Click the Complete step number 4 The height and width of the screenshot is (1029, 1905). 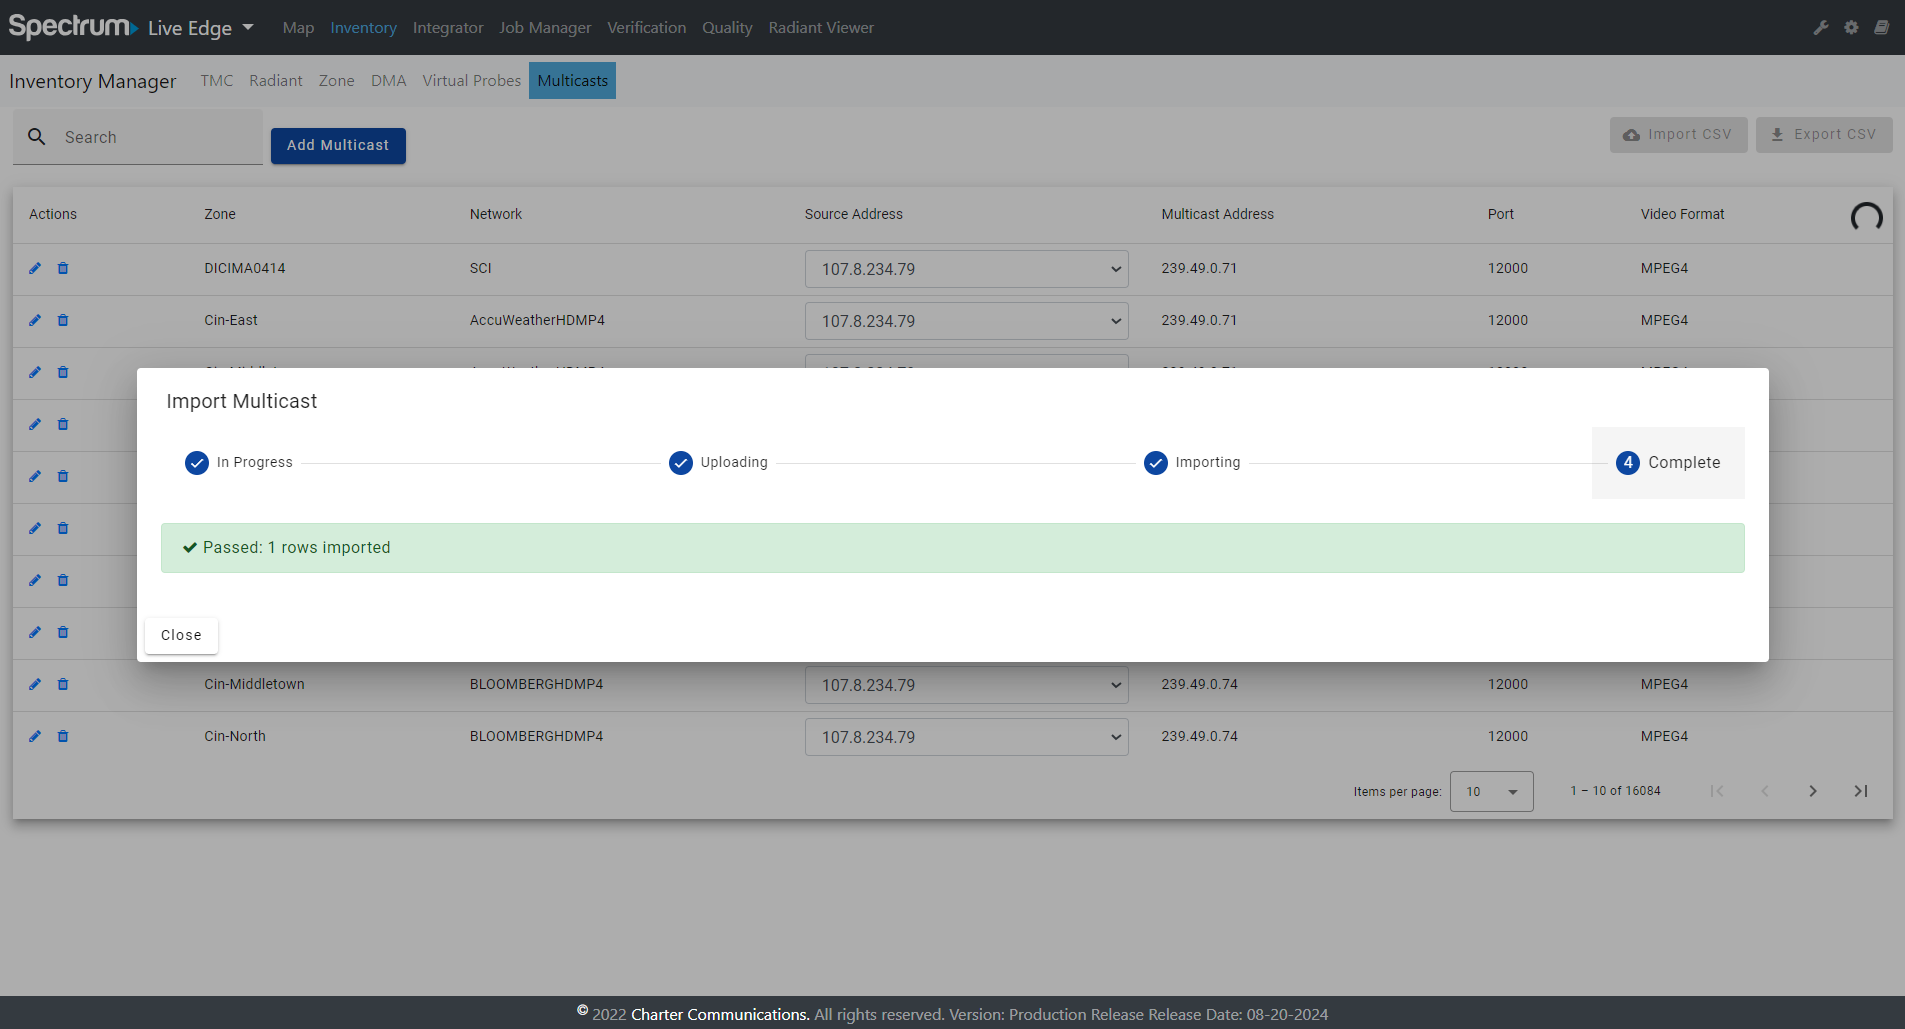pyautogui.click(x=1628, y=463)
